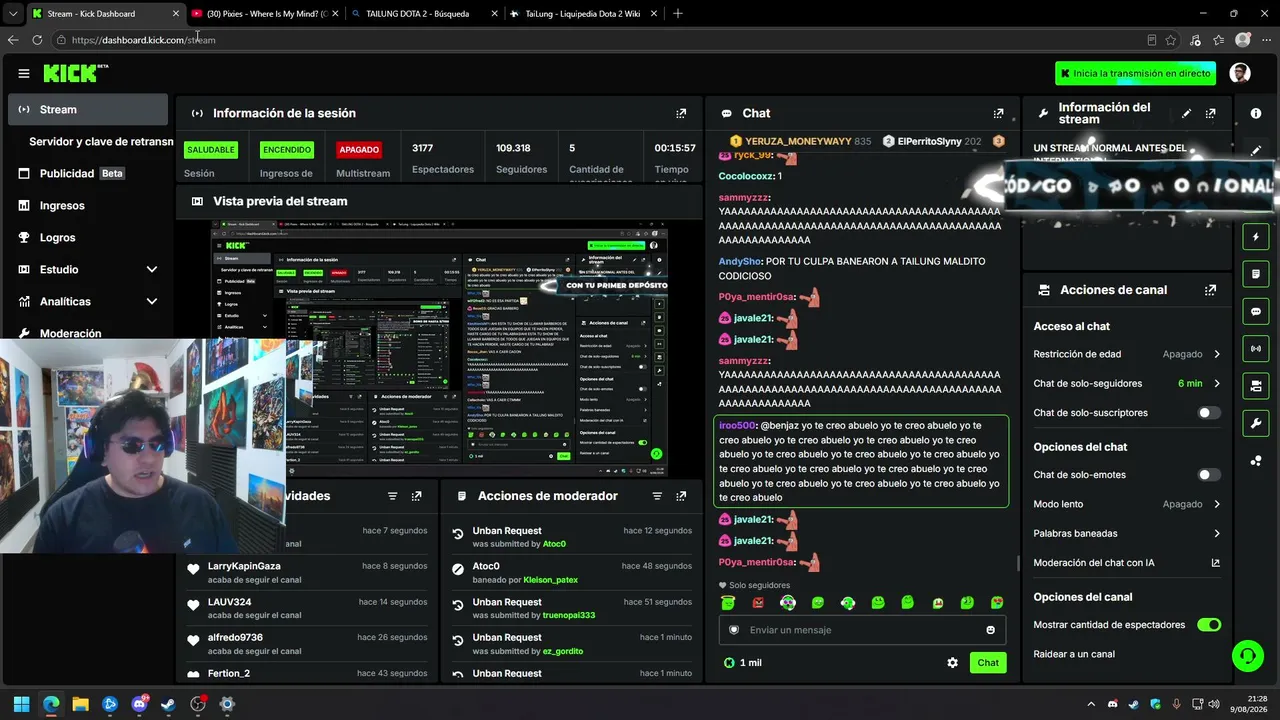Open File Explorer from the taskbar
Screen dimensions: 1280x720
click(80, 704)
